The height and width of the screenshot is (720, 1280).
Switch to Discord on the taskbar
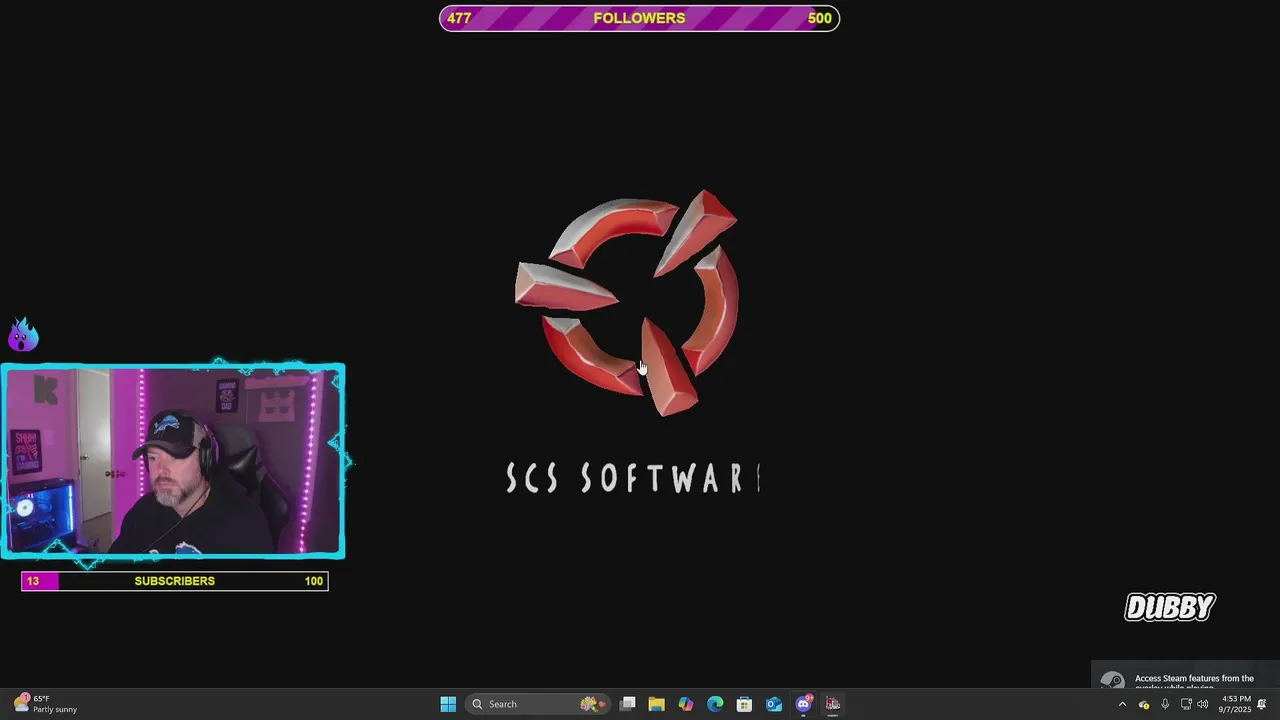click(x=803, y=704)
